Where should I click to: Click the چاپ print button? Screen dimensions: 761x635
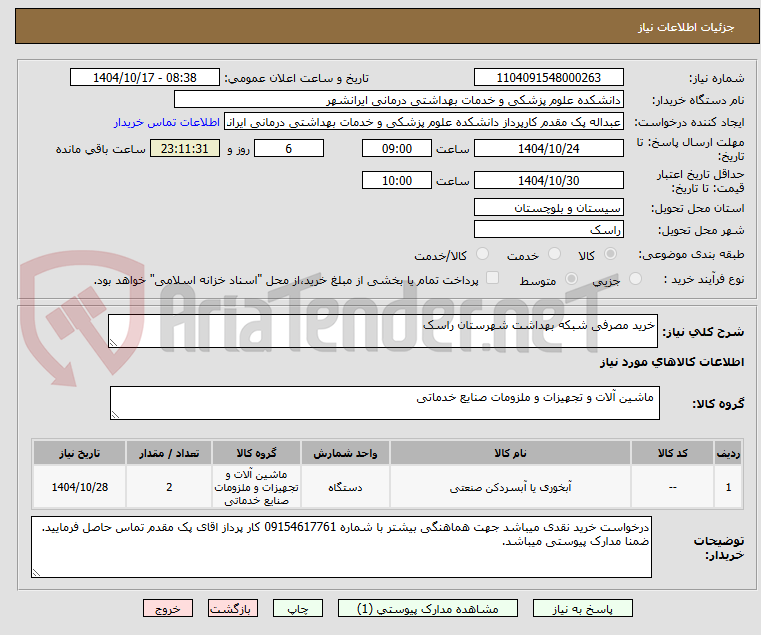pyautogui.click(x=298, y=608)
